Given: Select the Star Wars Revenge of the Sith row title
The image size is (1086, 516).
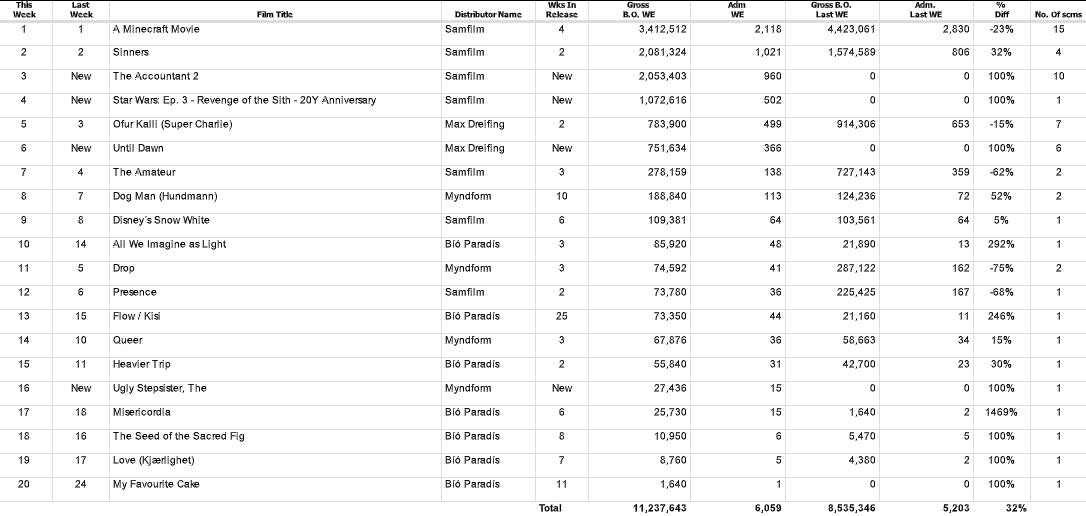Looking at the screenshot, I should point(244,100).
